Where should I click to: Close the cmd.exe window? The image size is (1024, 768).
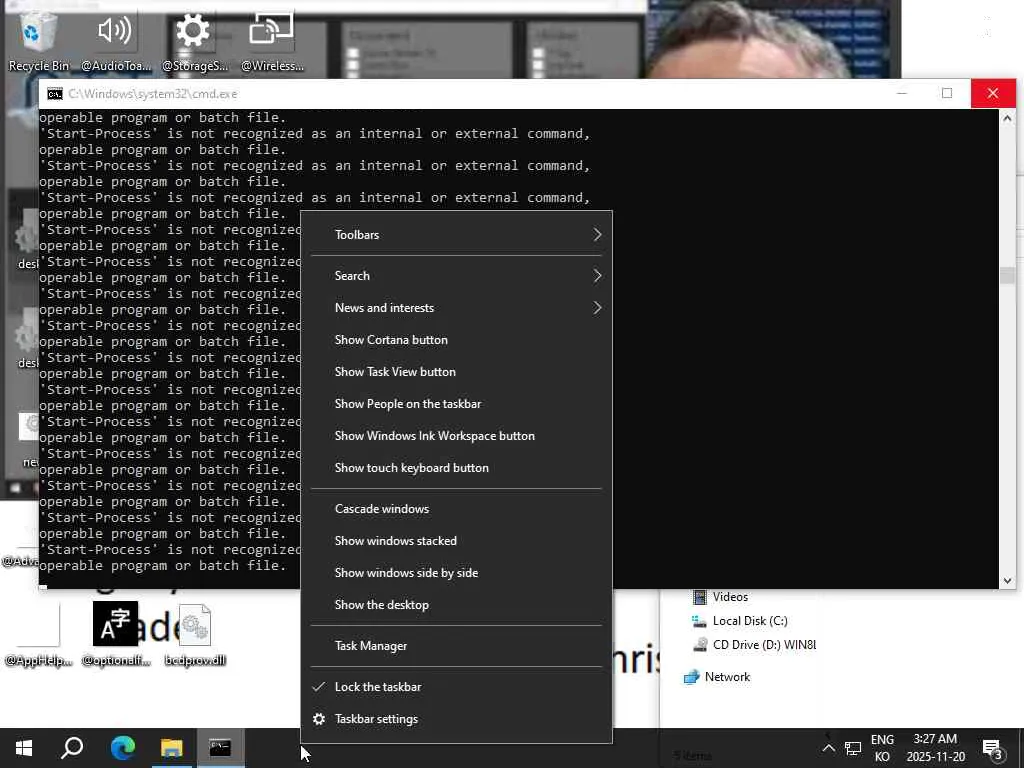(x=993, y=93)
